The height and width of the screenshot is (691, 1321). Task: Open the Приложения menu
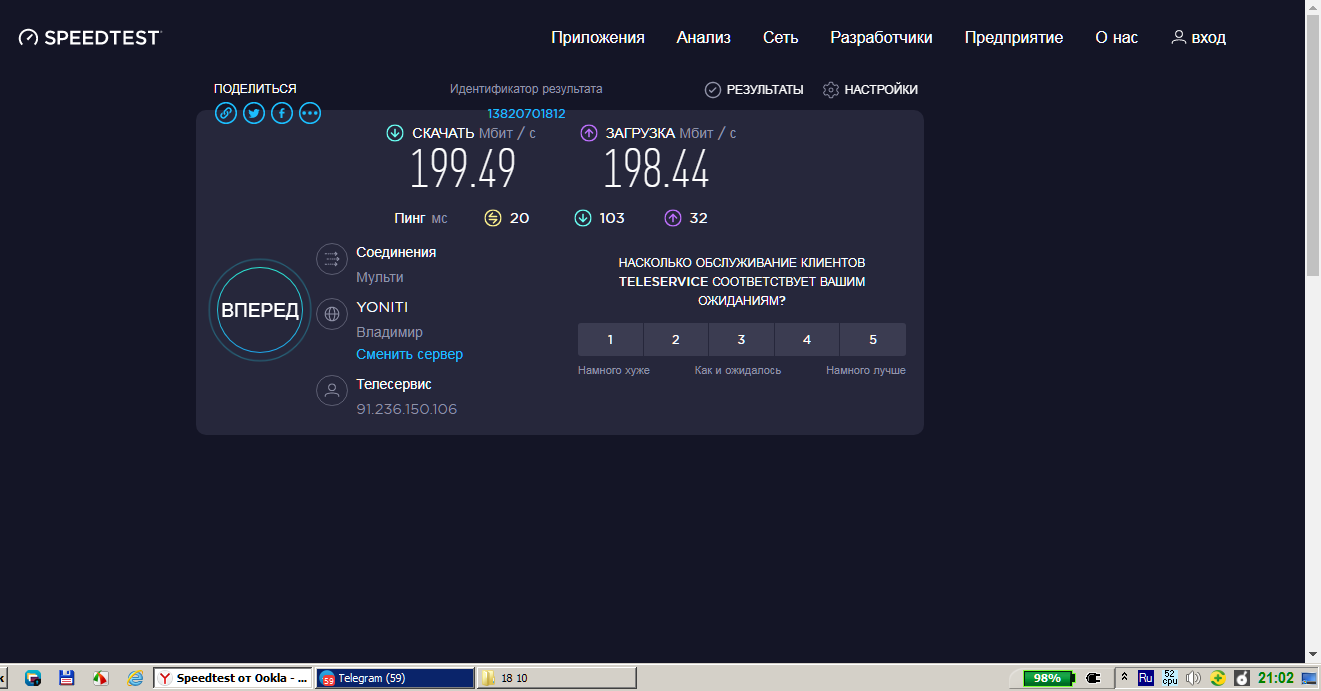pyautogui.click(x=597, y=38)
